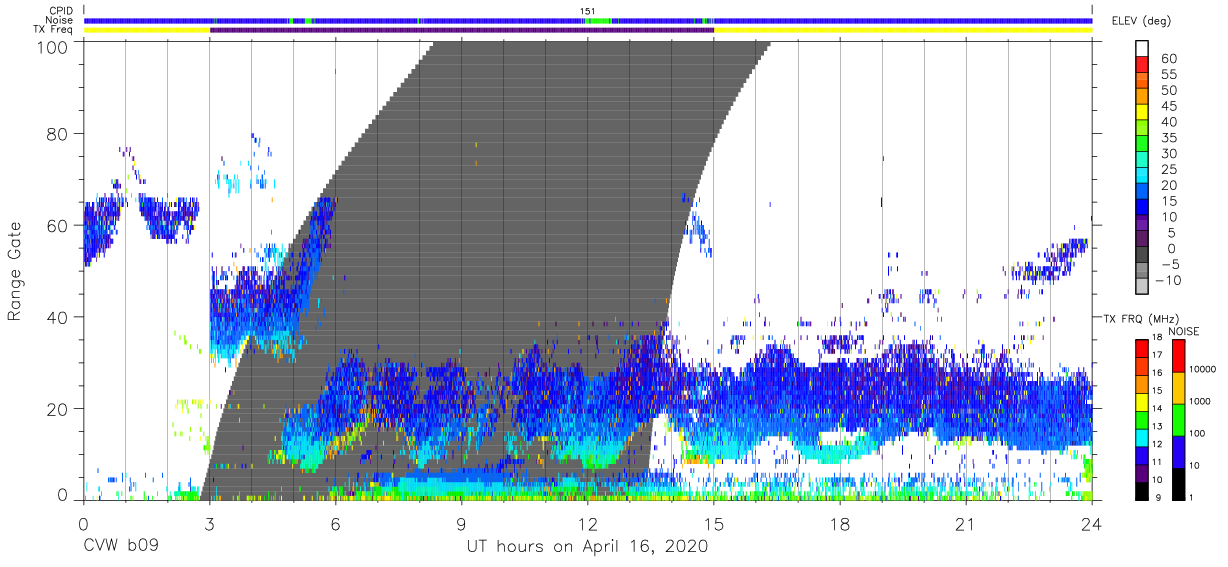Click the 'UT hours on April 16, 2020' title

(x=588, y=547)
